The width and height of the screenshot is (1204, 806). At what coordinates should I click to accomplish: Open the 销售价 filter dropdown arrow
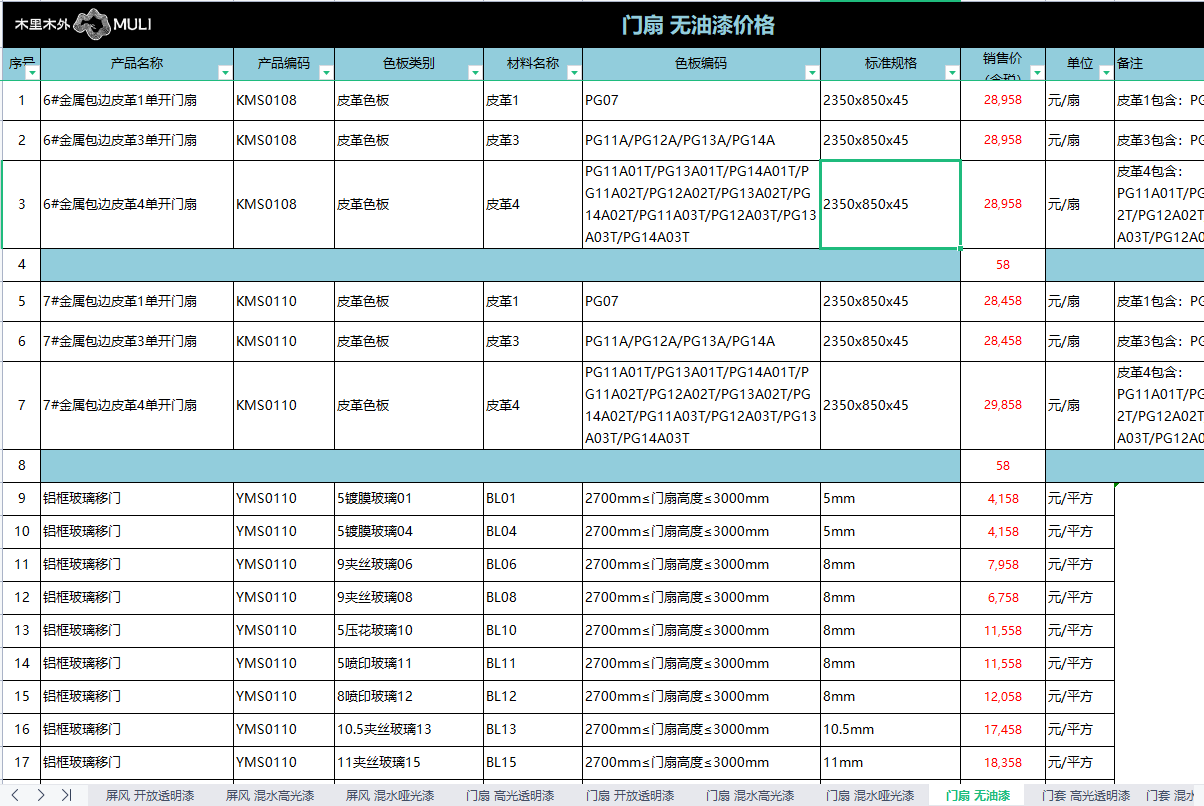click(x=1037, y=73)
